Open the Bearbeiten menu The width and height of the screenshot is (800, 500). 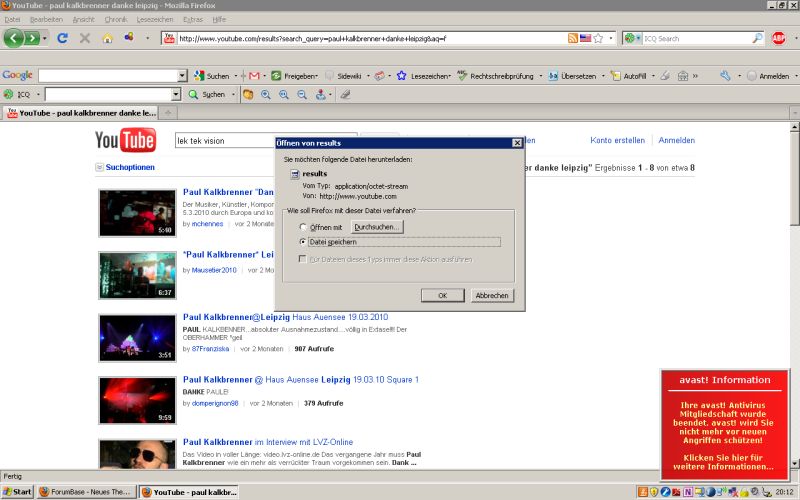(46, 19)
